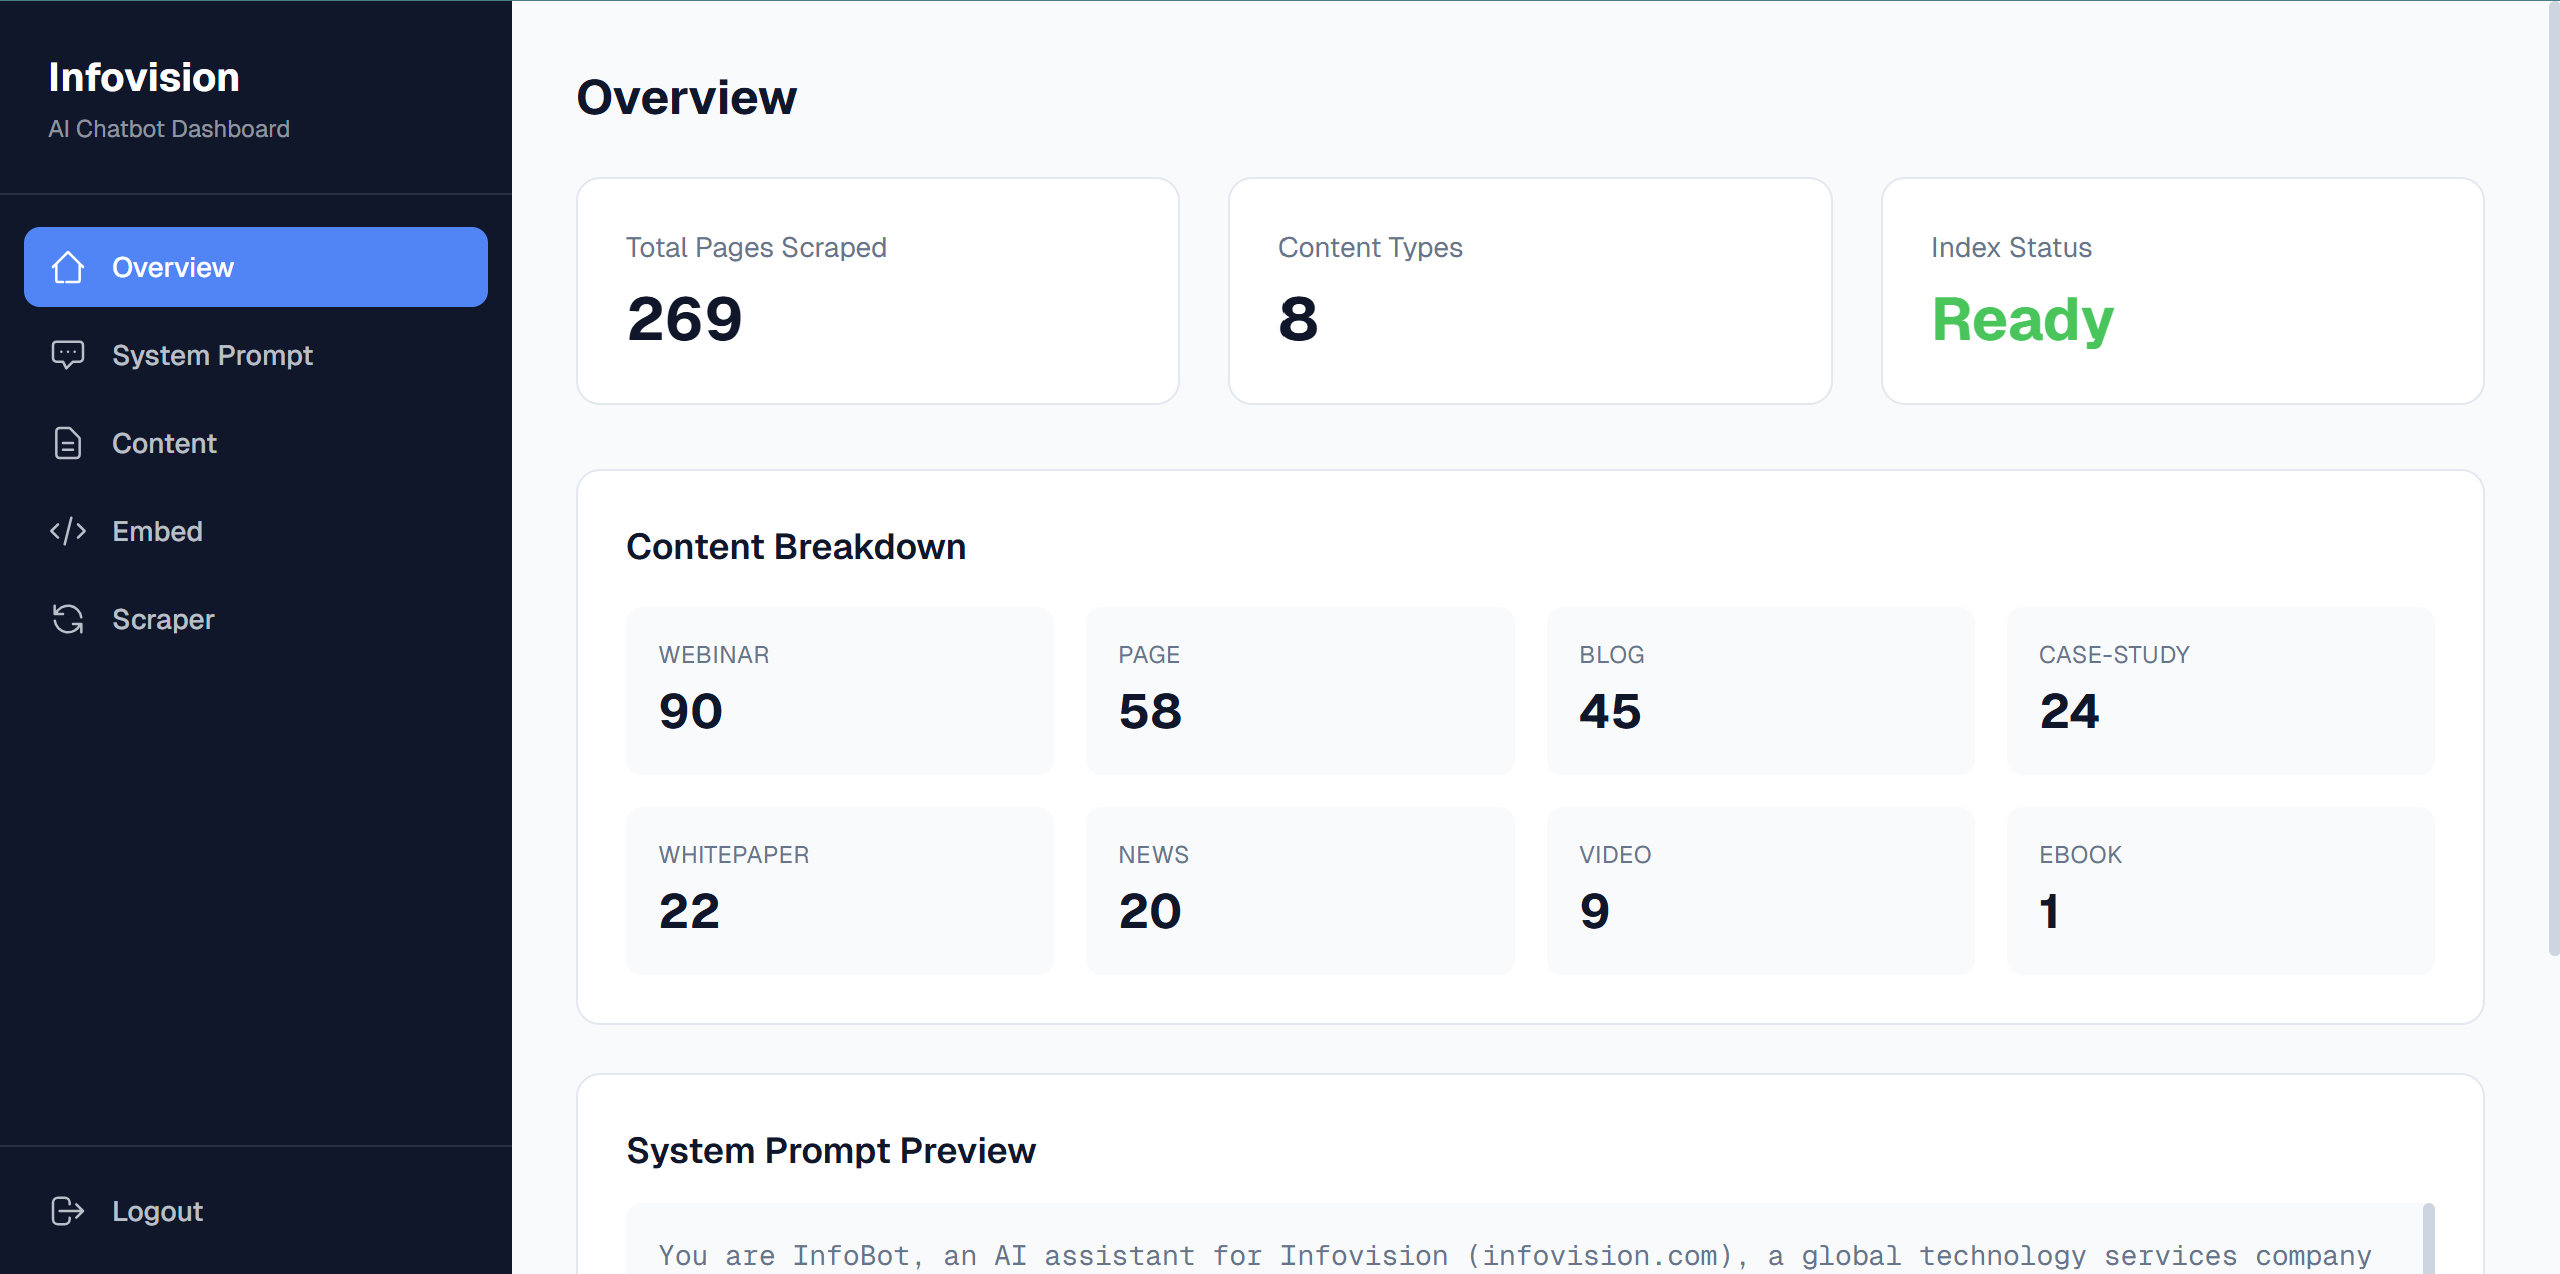
Task: Click the System Prompt chat bubble icon
Action: tap(67, 355)
